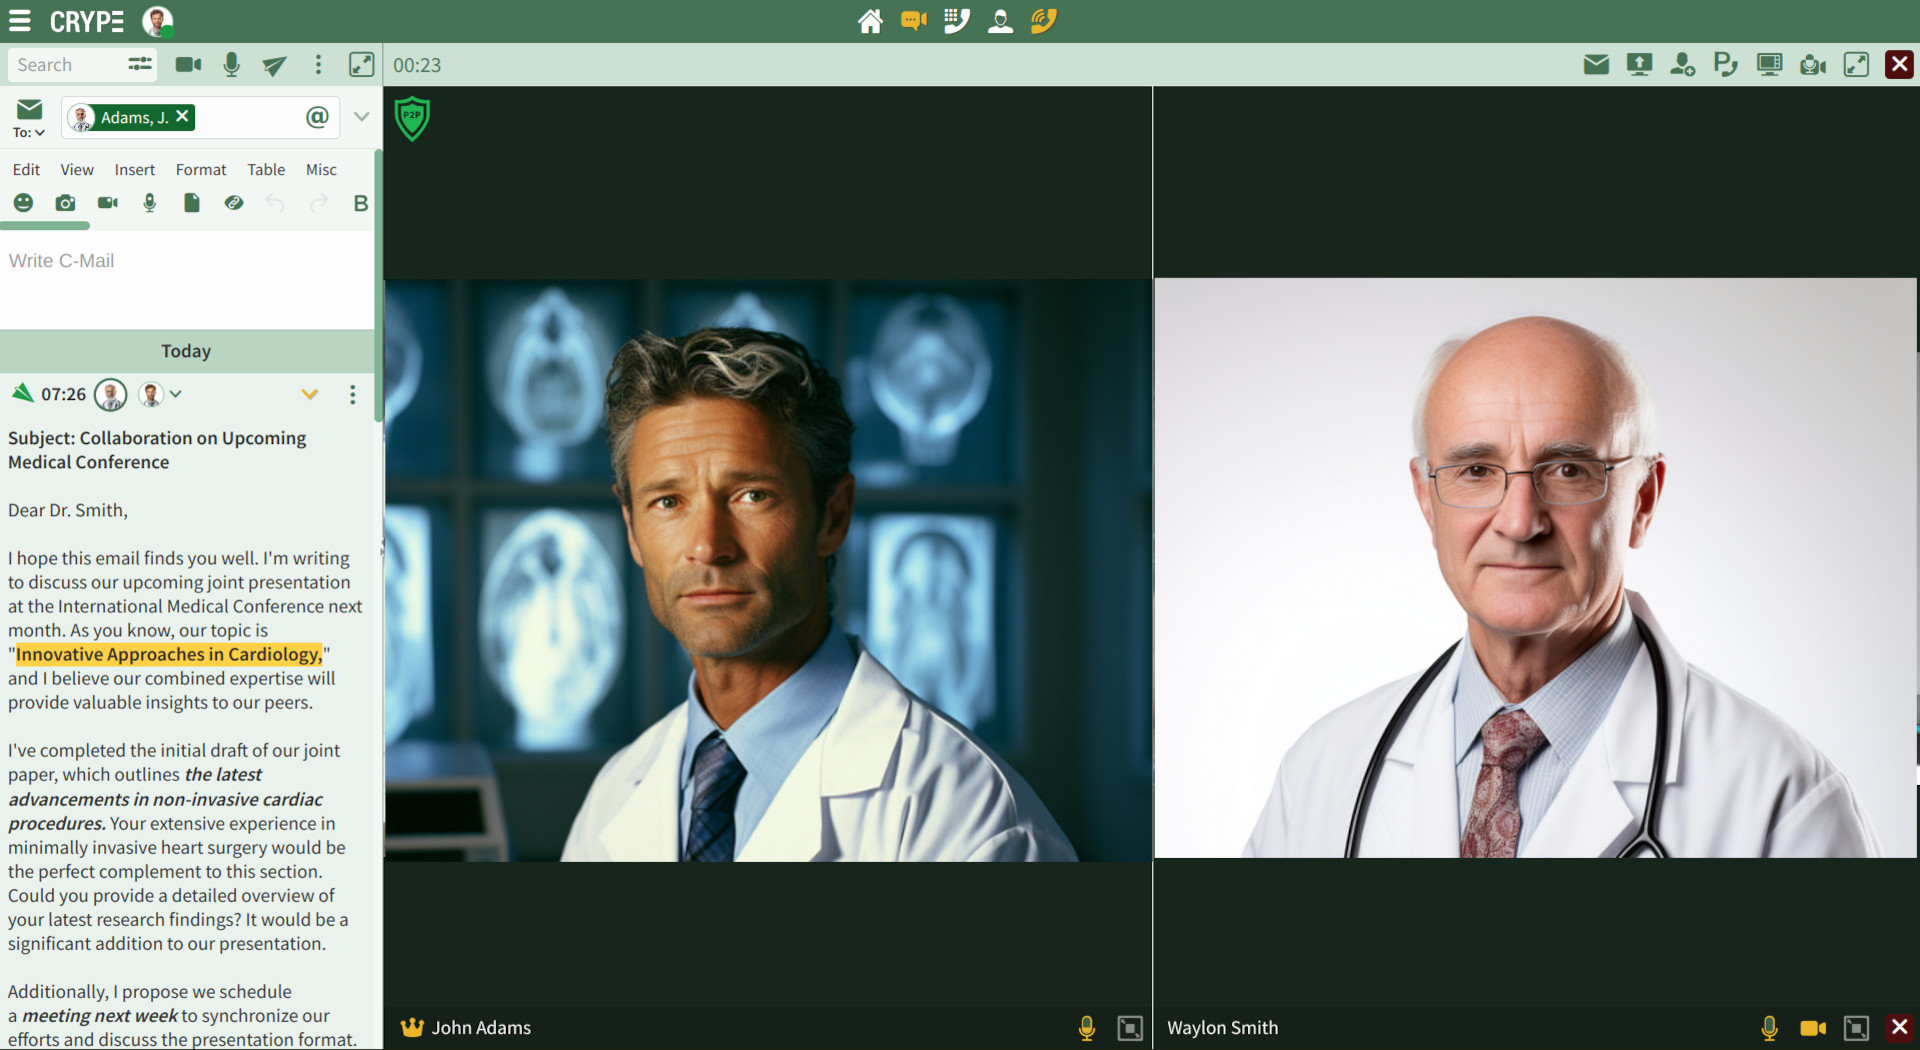Click in the Search field

pyautogui.click(x=65, y=65)
